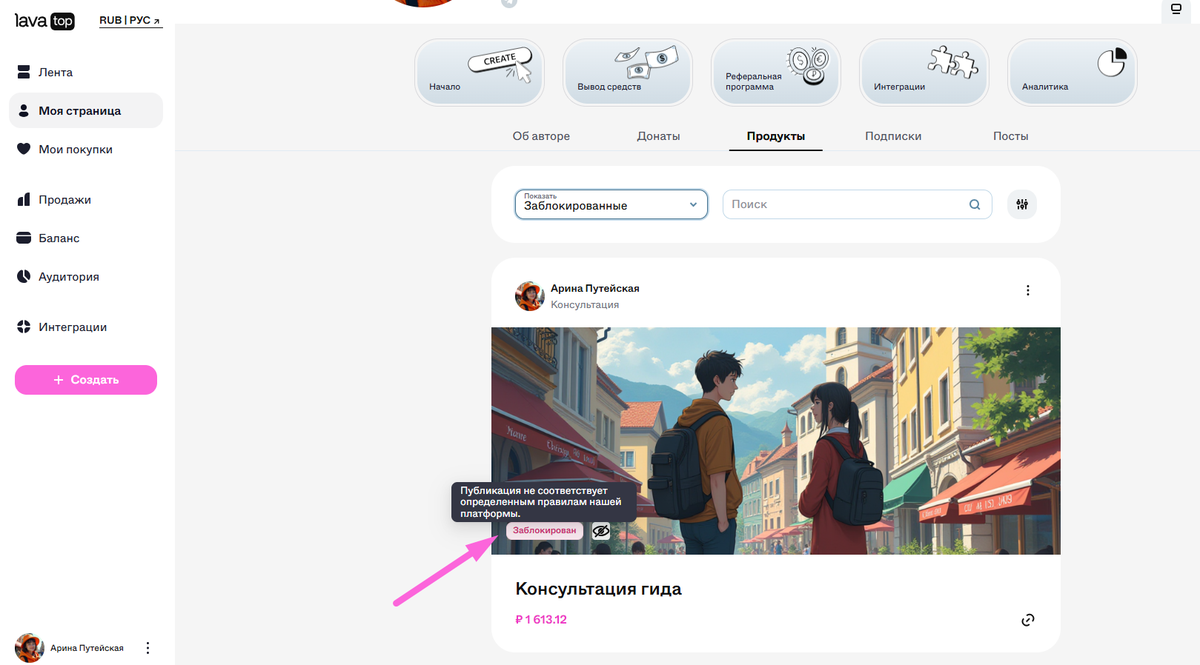The height and width of the screenshot is (665, 1200).
Task: Go to Моя страница in the sidebar
Action: 86,110
